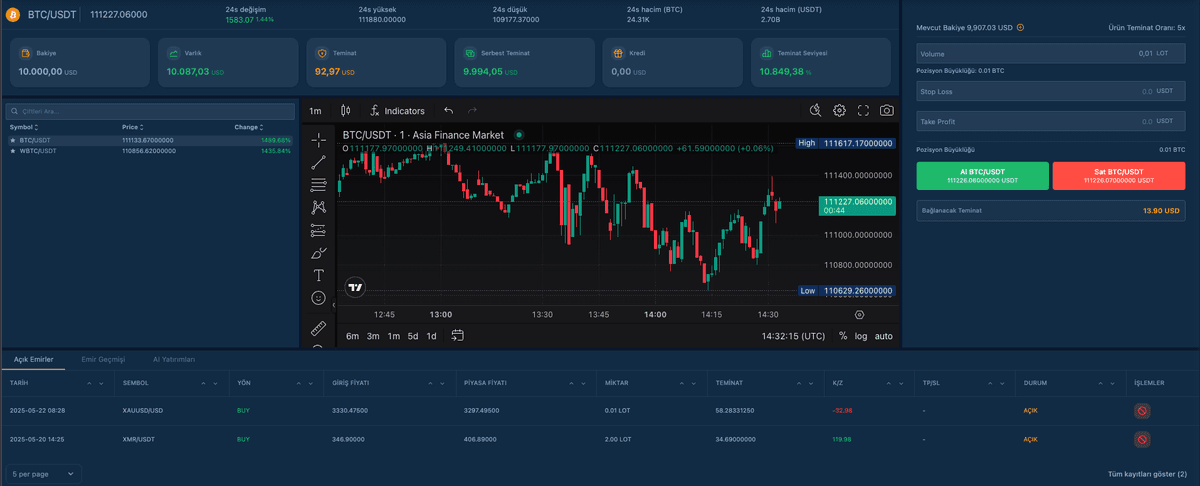Click the Bitcoin logo icon
The image size is (1200, 486).
coord(14,15)
